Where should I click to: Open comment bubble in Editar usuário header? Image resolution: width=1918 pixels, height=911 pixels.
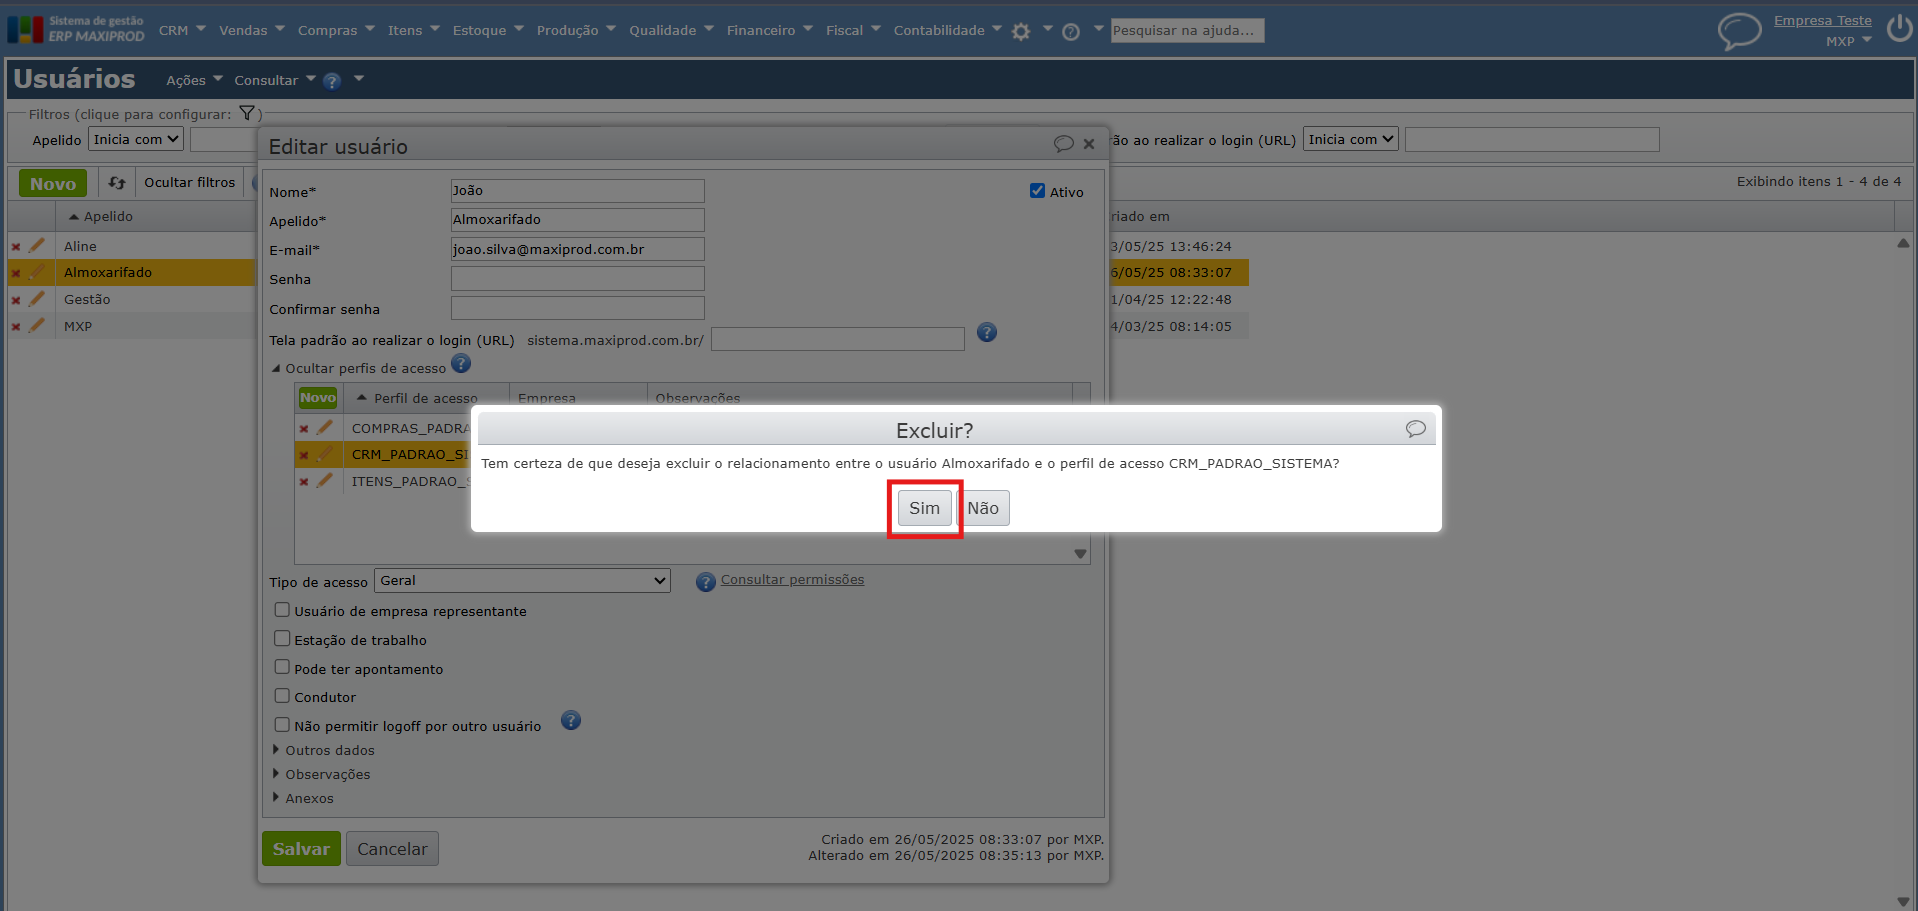coord(1063,144)
